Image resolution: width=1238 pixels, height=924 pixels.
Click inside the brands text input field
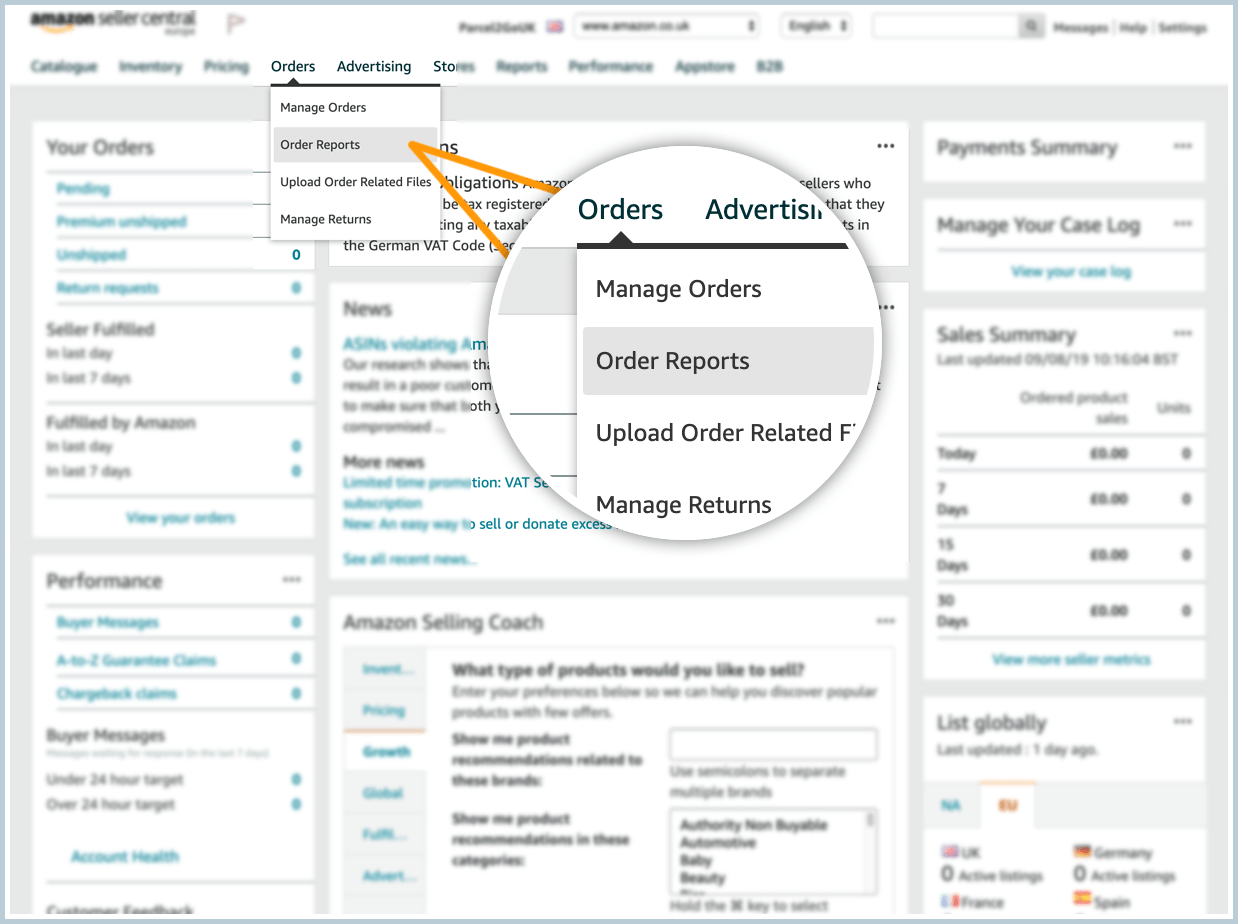772,744
